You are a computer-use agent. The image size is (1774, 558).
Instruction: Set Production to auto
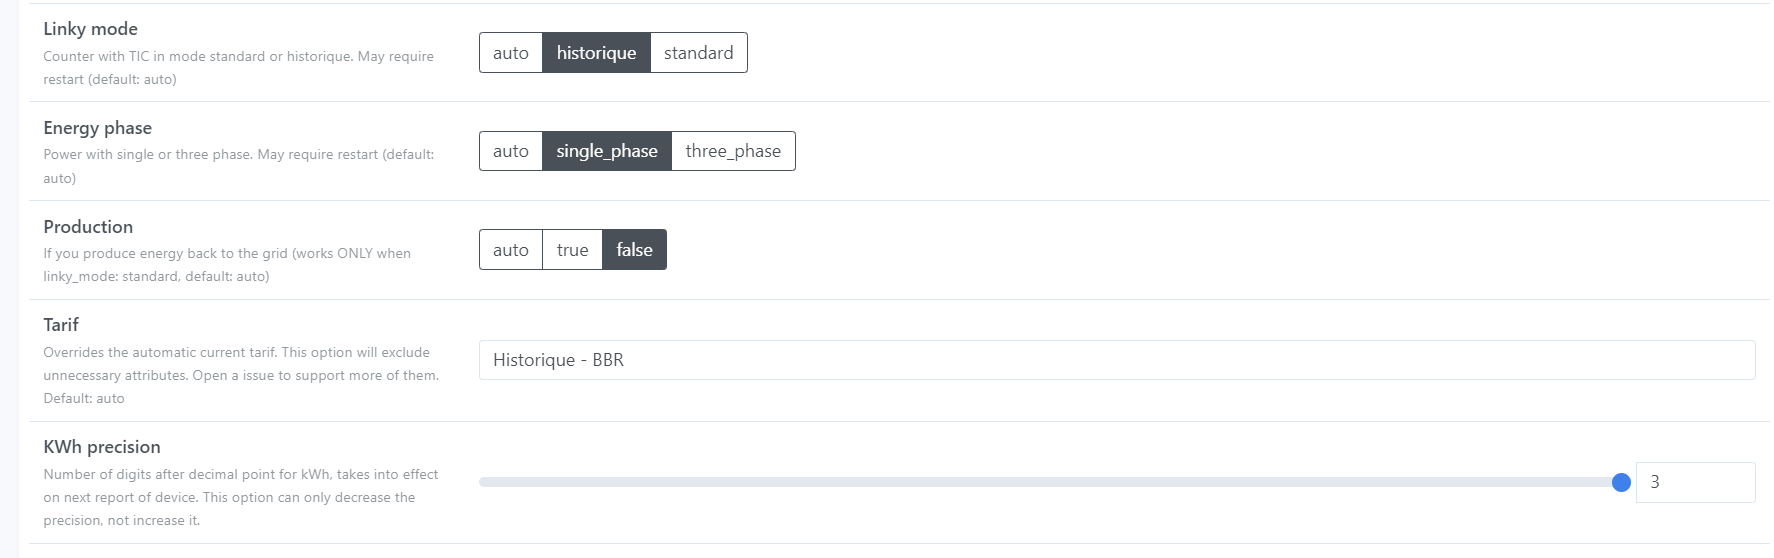510,250
